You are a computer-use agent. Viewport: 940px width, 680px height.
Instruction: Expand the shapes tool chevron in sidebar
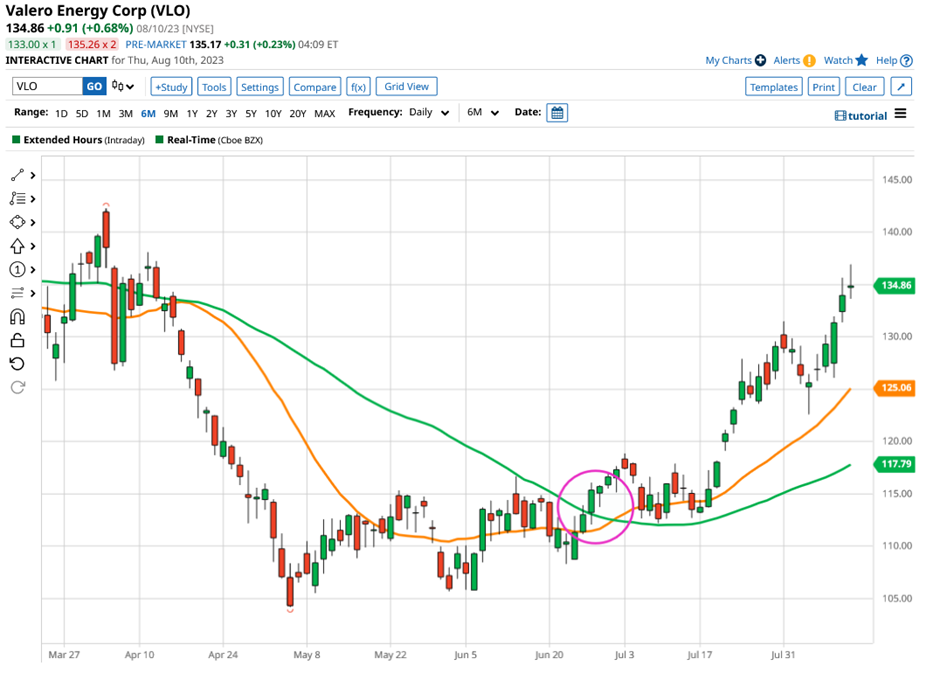31,222
